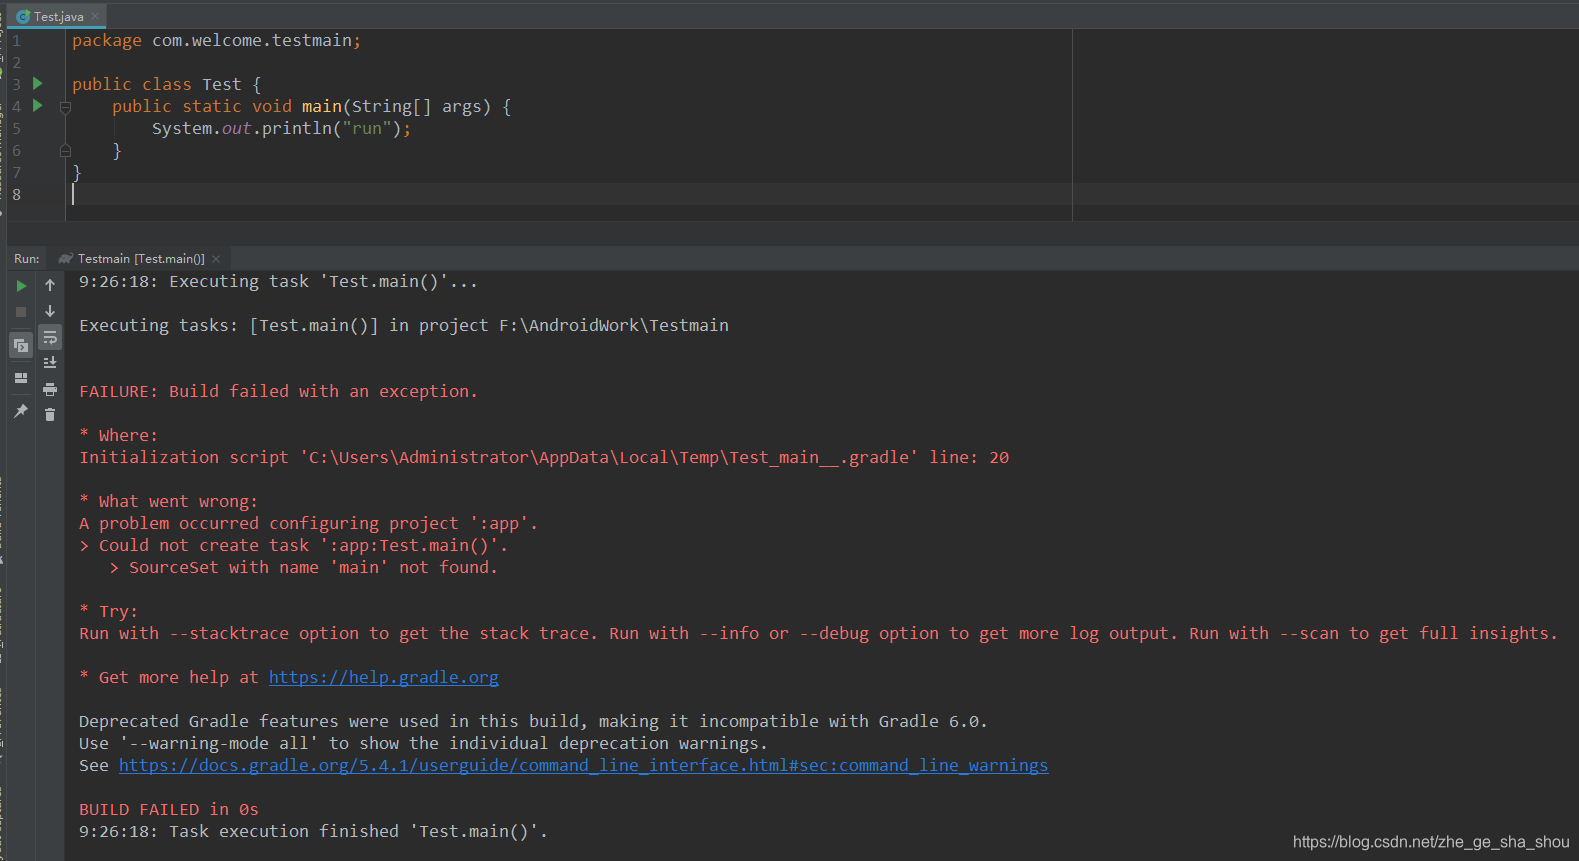
Task: Click the "run" string literal in code
Action: pos(366,129)
